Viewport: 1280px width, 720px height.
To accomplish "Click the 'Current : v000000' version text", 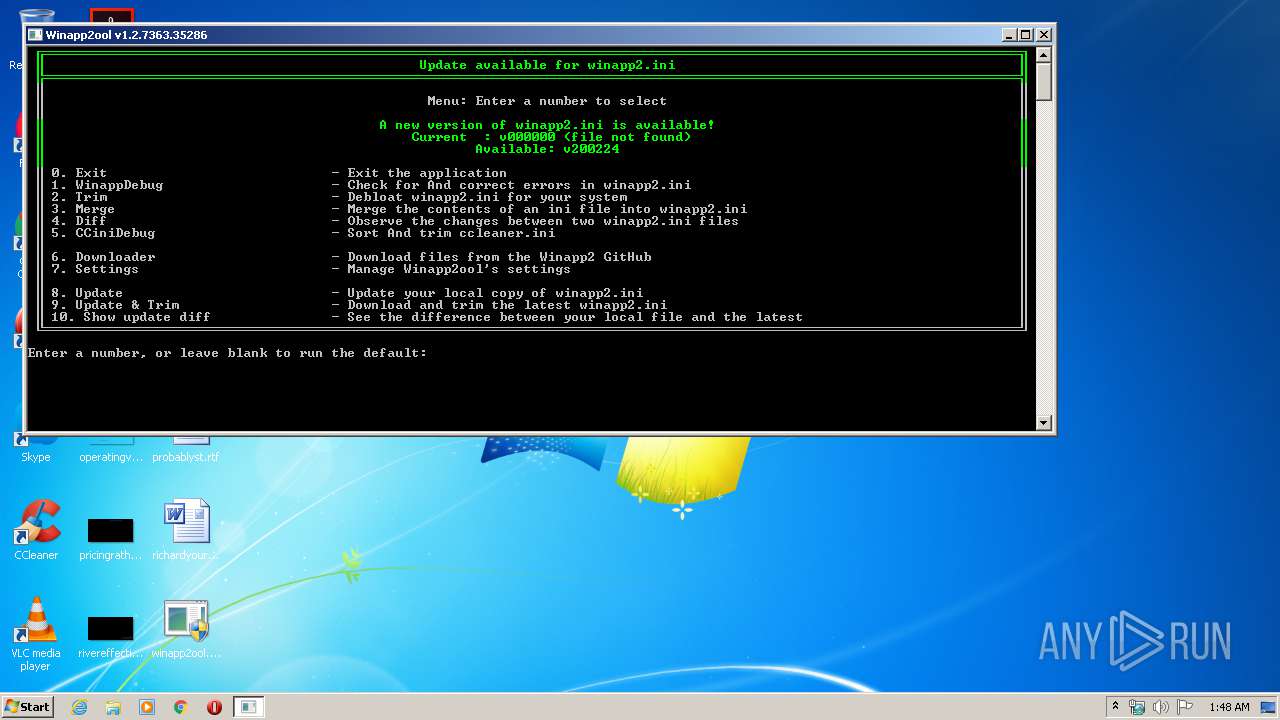I will [x=551, y=137].
